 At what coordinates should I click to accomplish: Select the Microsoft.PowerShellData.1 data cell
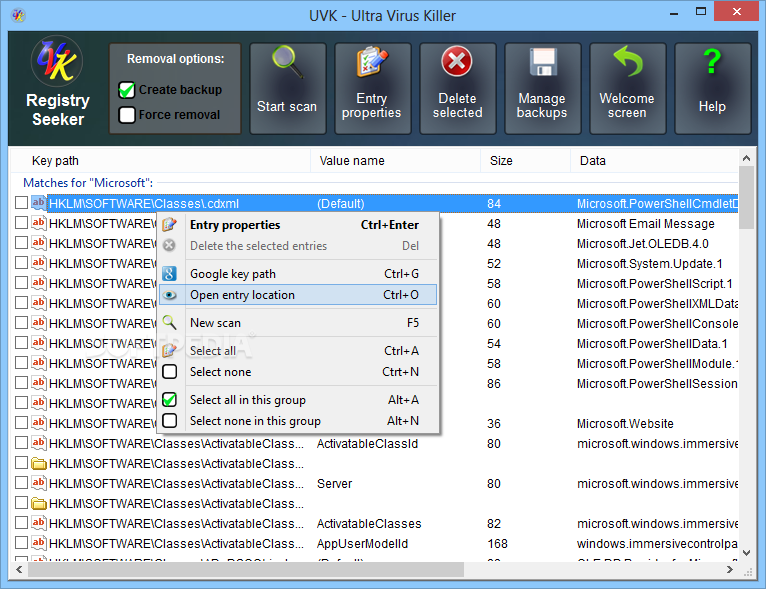[x=652, y=343]
